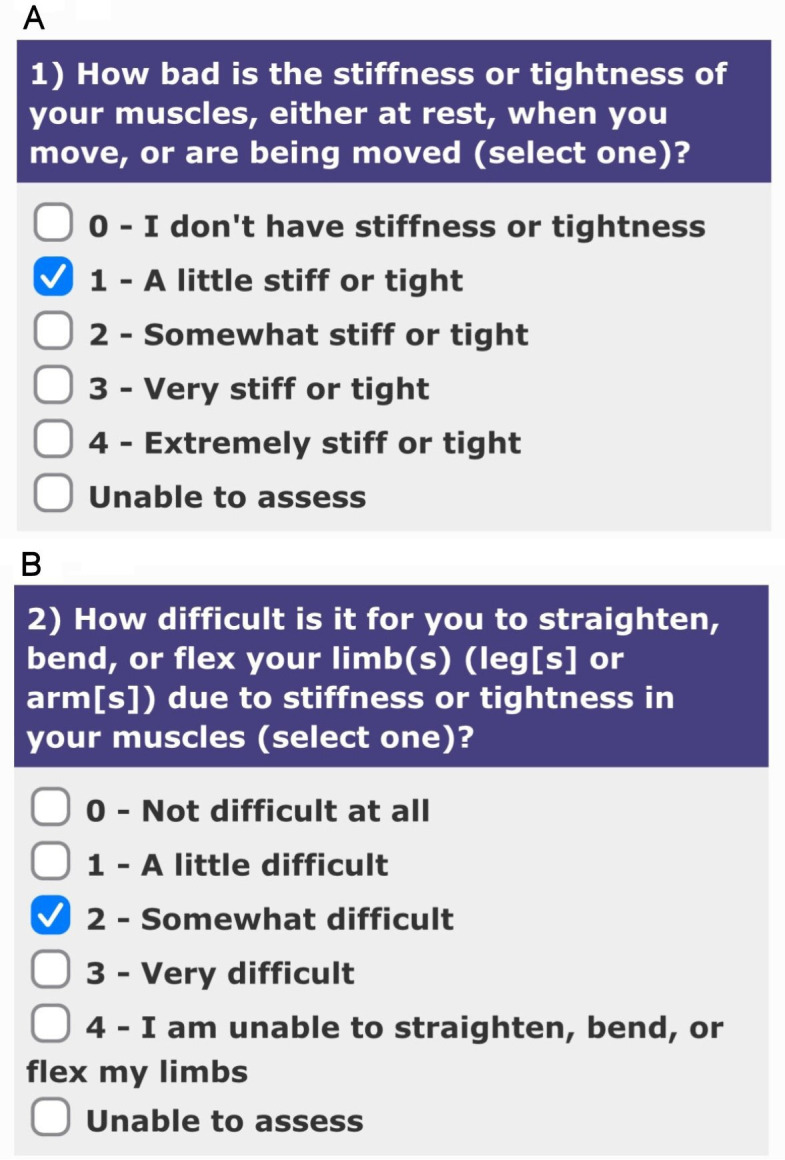Tick '3 - Very difficult' checkbox
Viewport: 785px width, 1160px height.
tap(51, 969)
